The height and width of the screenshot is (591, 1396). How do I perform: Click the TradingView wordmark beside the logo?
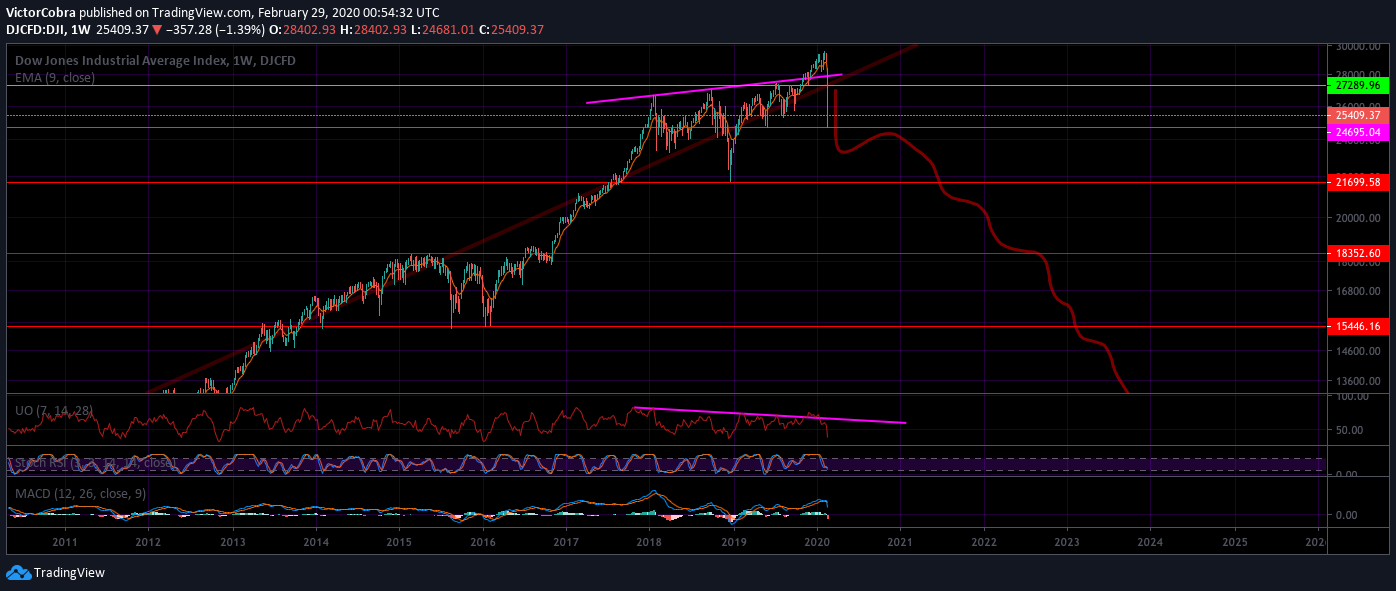coord(69,573)
